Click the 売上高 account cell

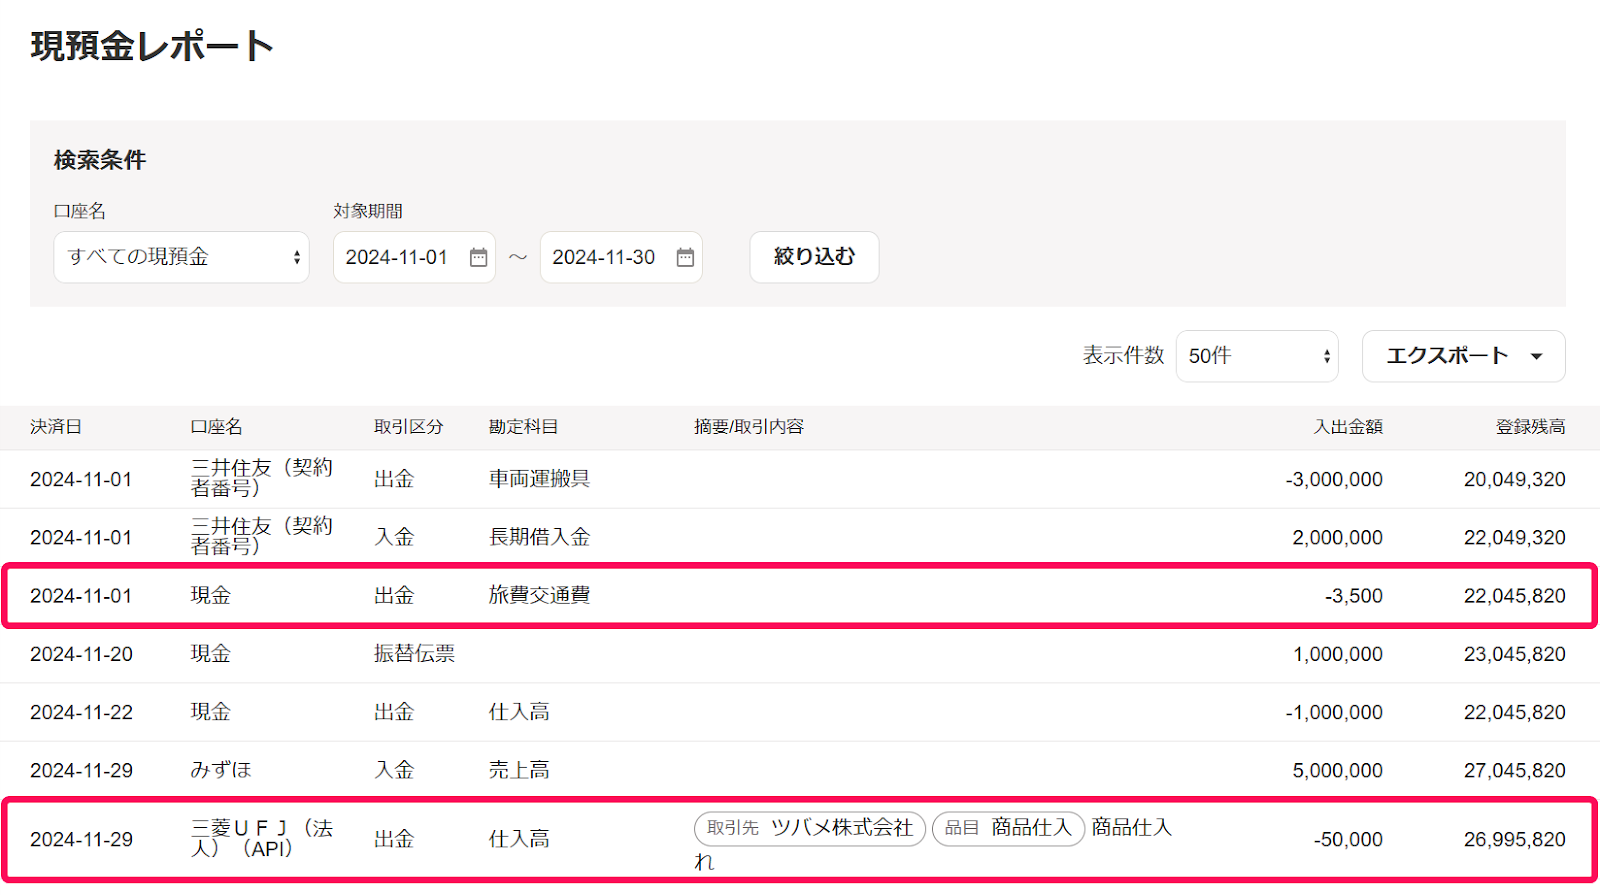click(x=519, y=770)
